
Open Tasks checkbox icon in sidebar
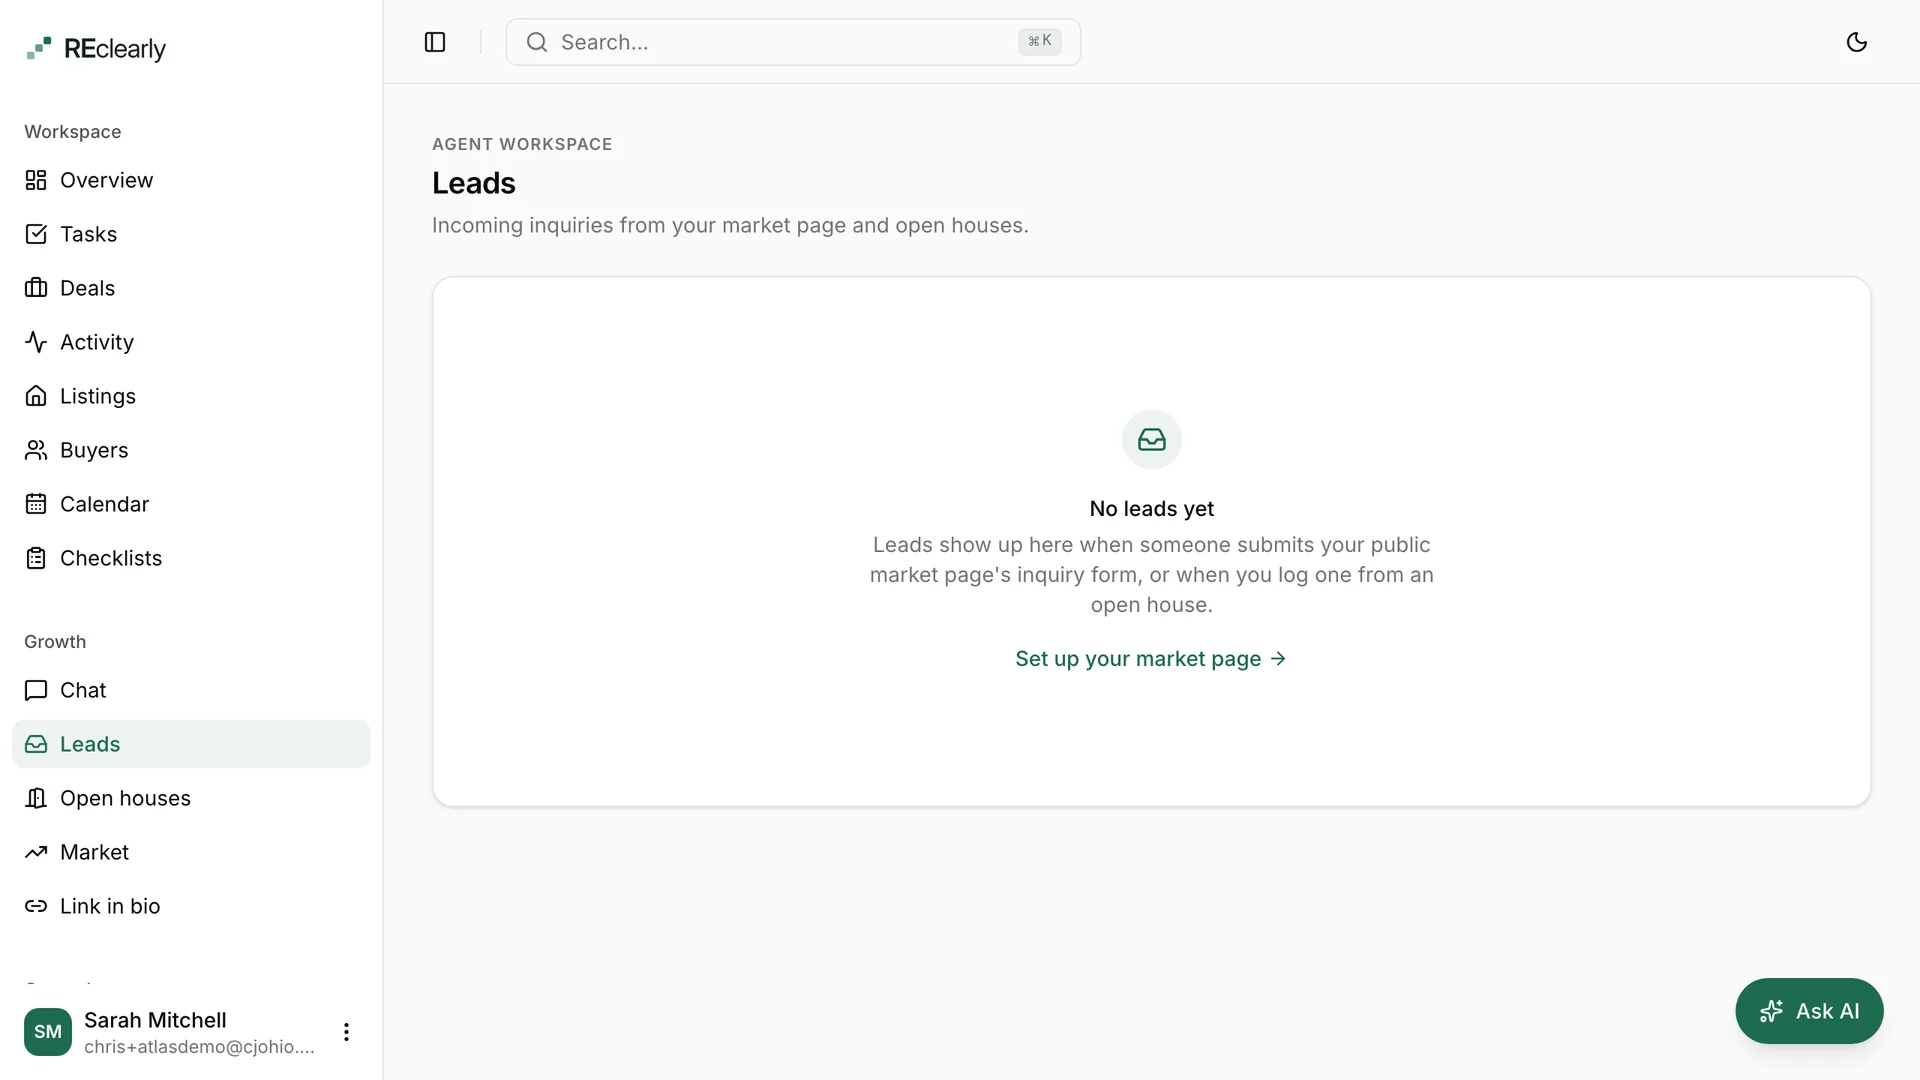coord(36,234)
